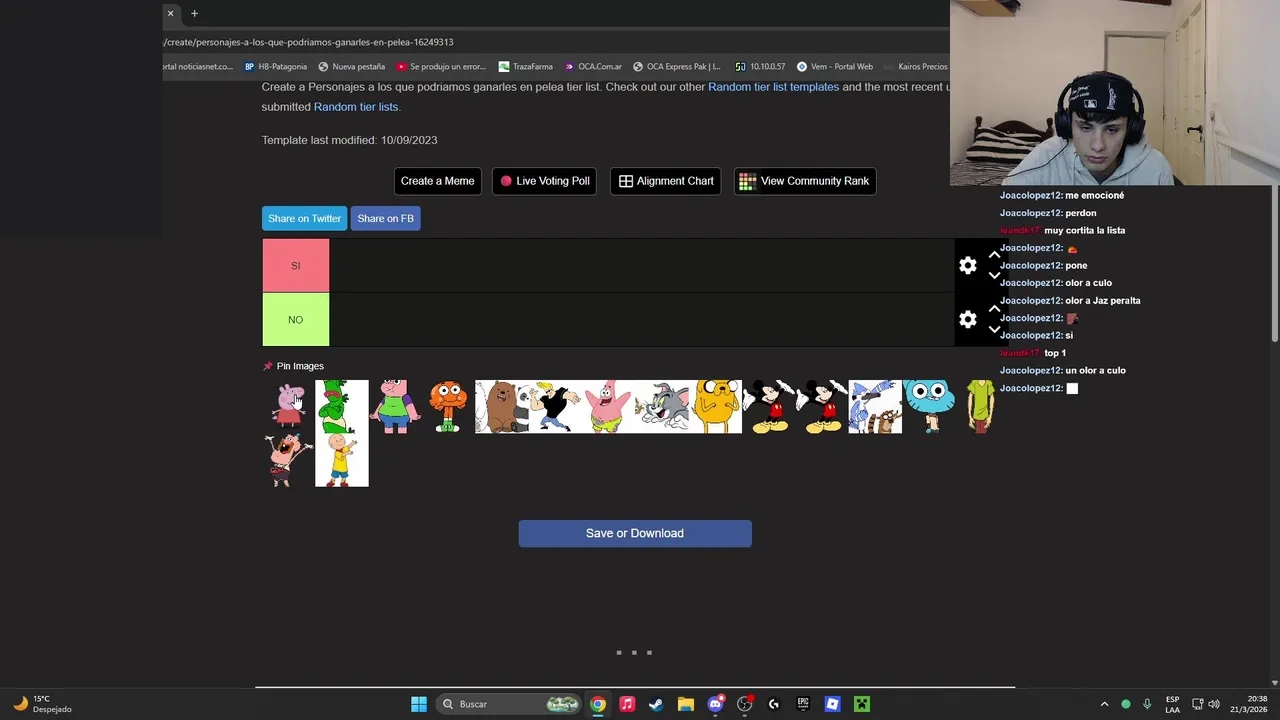Open Kairos Precios bookmark

(915, 67)
